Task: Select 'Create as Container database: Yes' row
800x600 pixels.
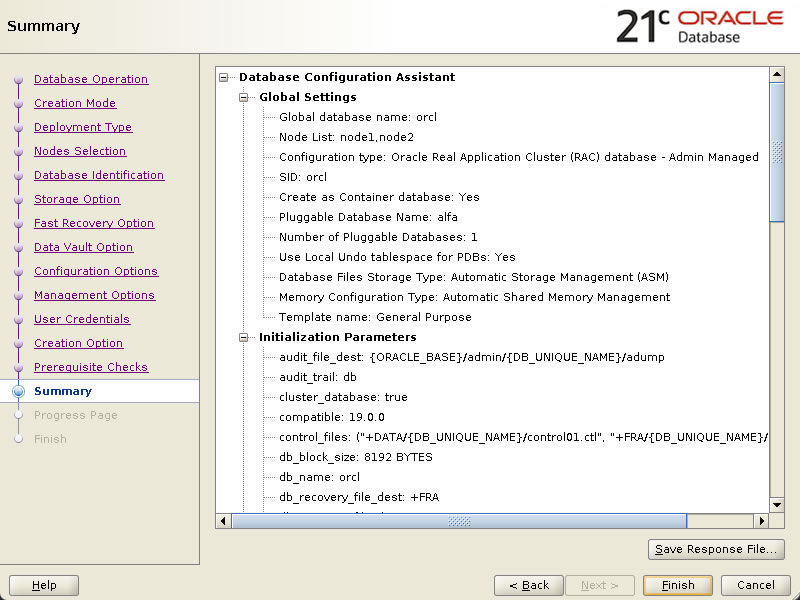Action: point(379,197)
